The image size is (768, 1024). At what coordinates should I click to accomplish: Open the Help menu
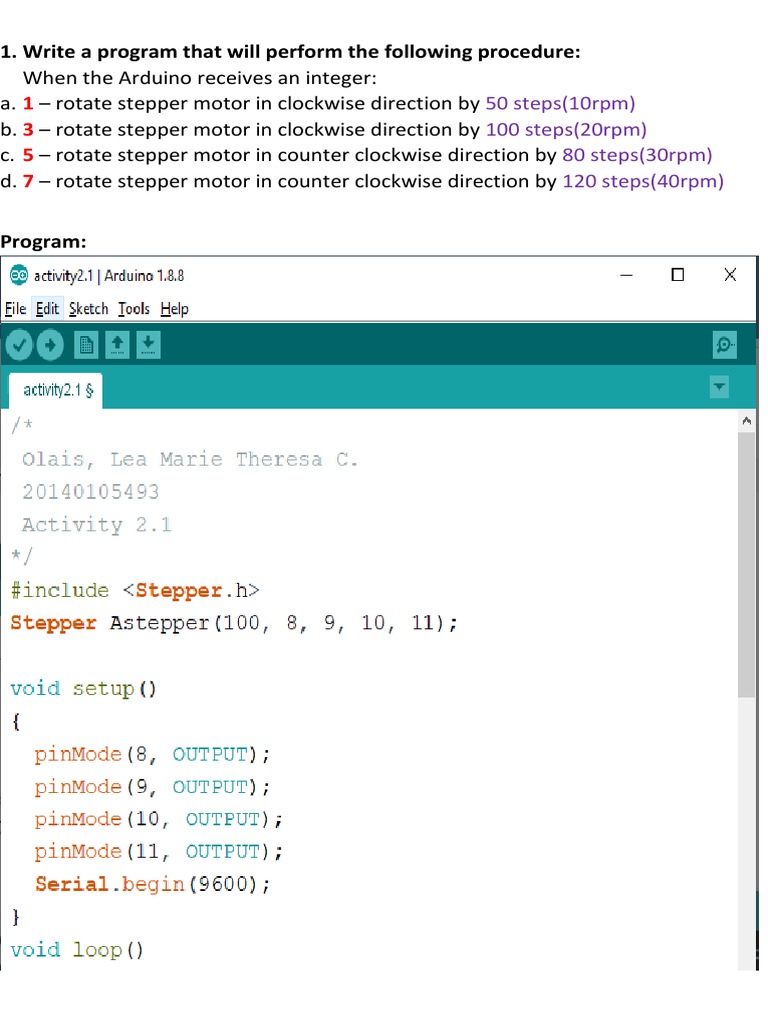coord(174,309)
